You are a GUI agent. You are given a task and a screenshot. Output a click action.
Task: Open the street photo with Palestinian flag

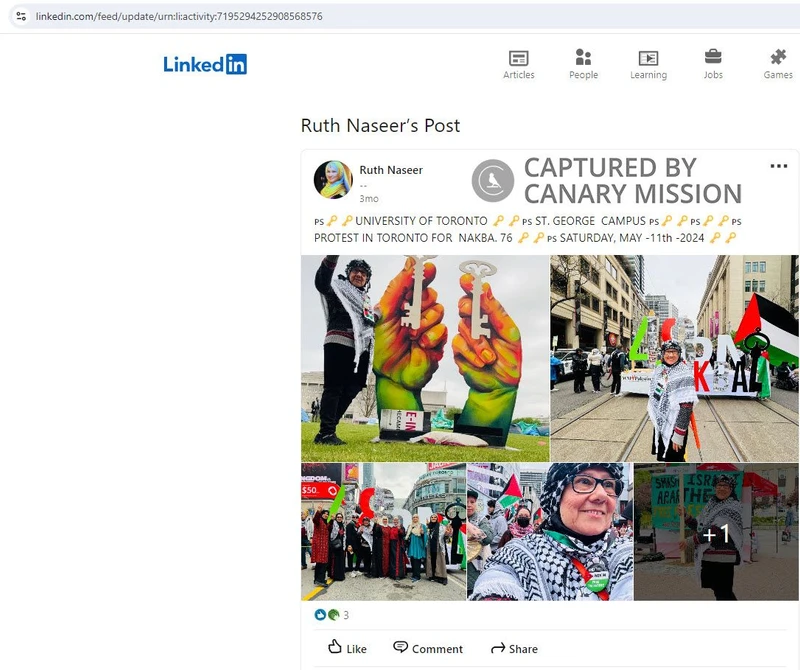tap(674, 358)
